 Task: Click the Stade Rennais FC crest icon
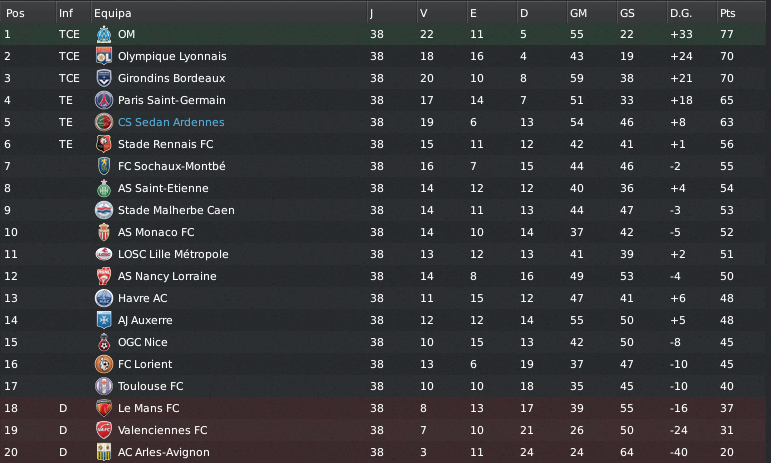coord(103,144)
